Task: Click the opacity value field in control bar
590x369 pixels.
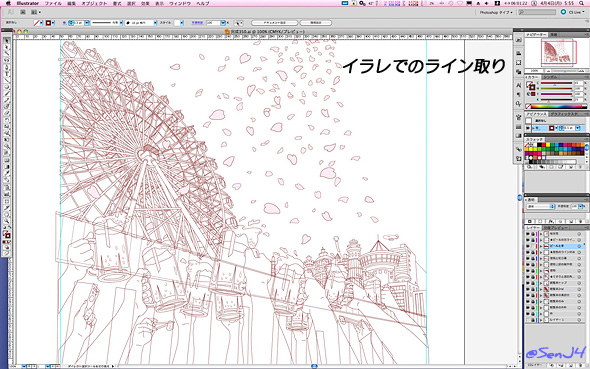Action: (213, 23)
